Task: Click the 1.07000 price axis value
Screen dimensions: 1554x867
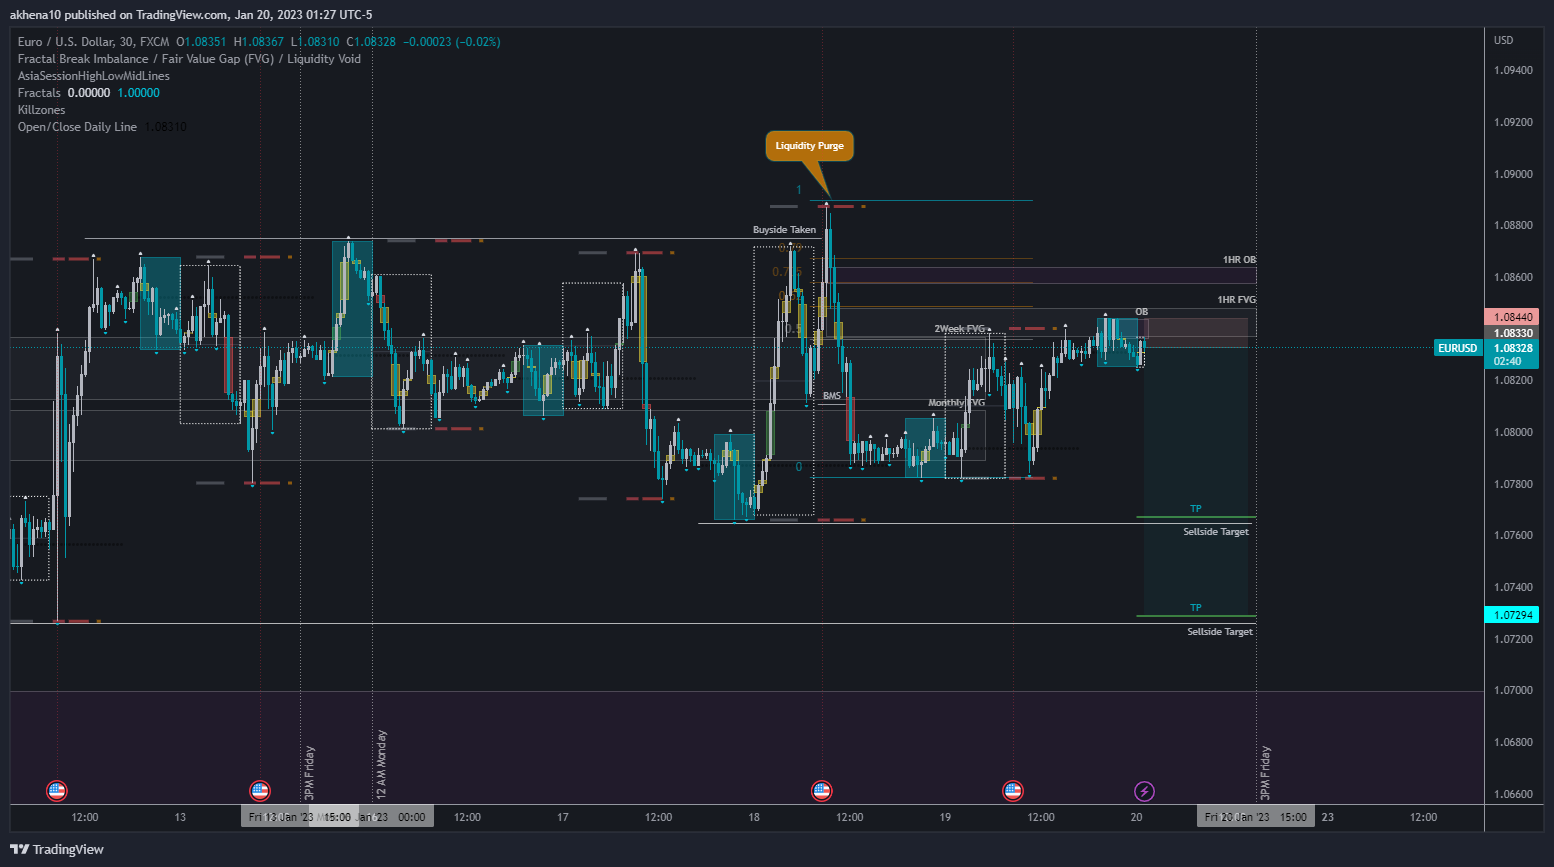Action: (x=1513, y=690)
